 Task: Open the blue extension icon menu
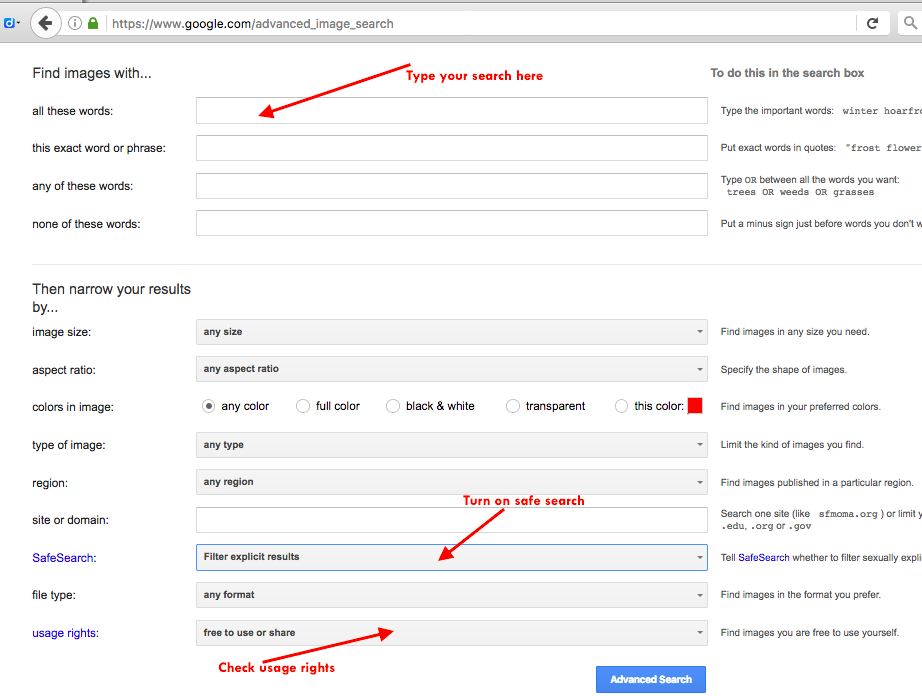pos(11,24)
